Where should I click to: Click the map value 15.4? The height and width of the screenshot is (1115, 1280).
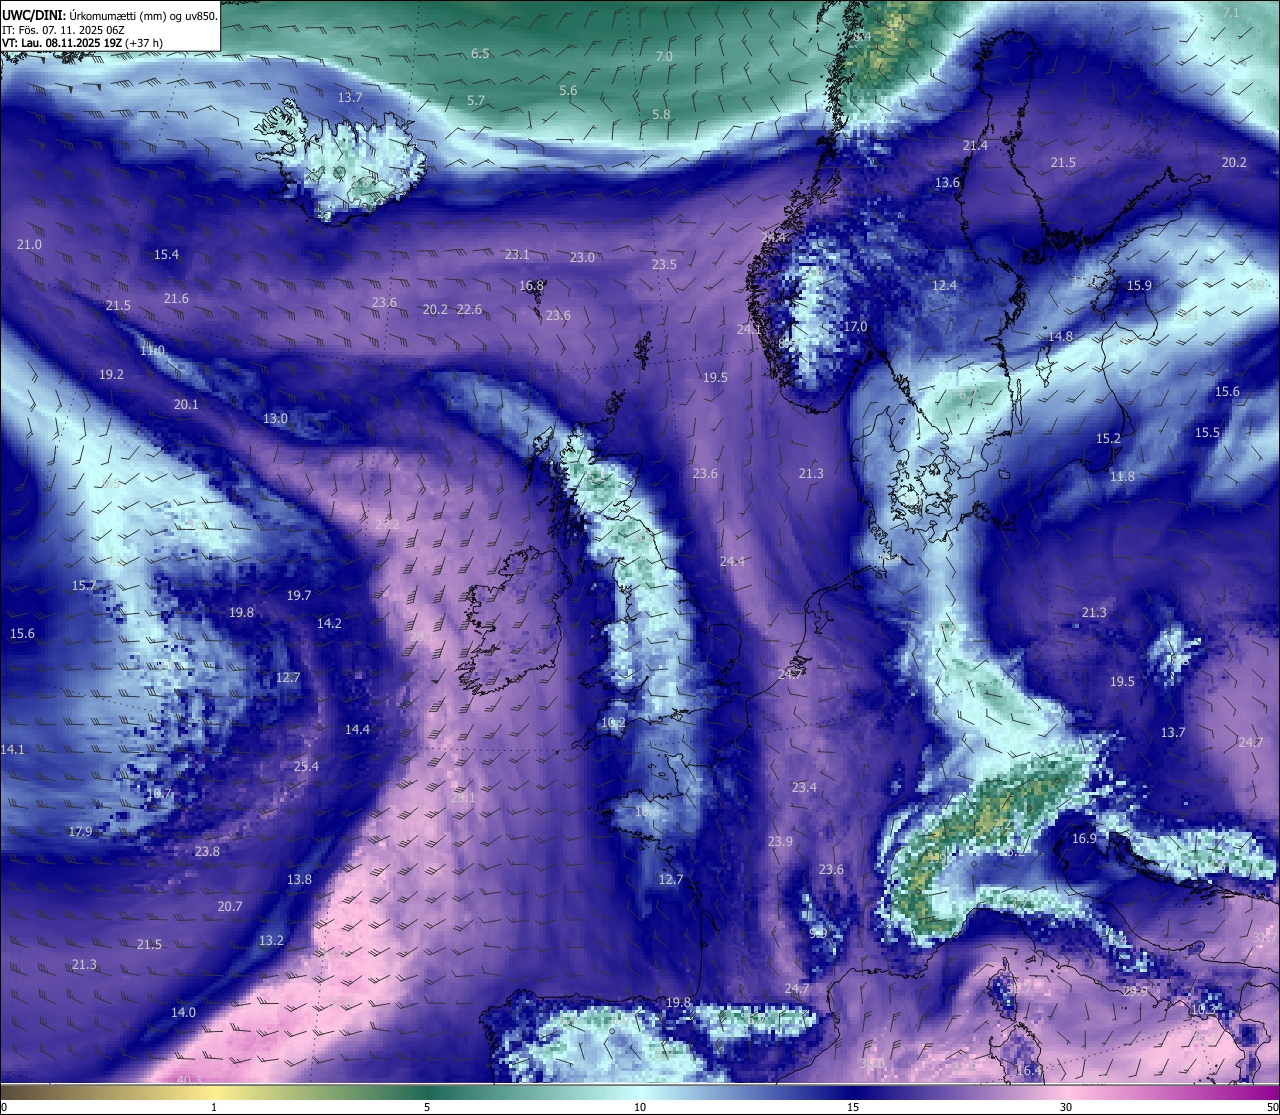pos(166,255)
